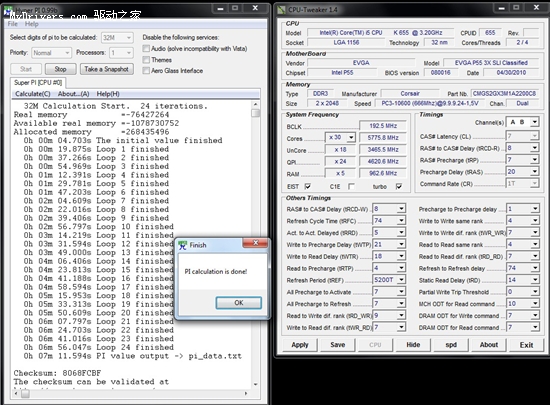550x405 pixels.
Task: Open Partial Write Trip Threshold dropdown
Action: tap(534, 292)
